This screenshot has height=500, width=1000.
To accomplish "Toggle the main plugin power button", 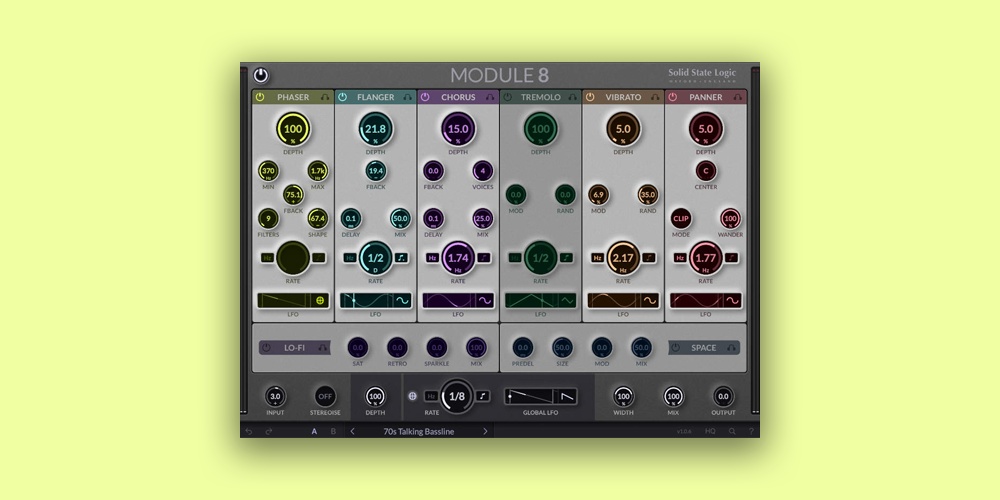I will point(261,75).
